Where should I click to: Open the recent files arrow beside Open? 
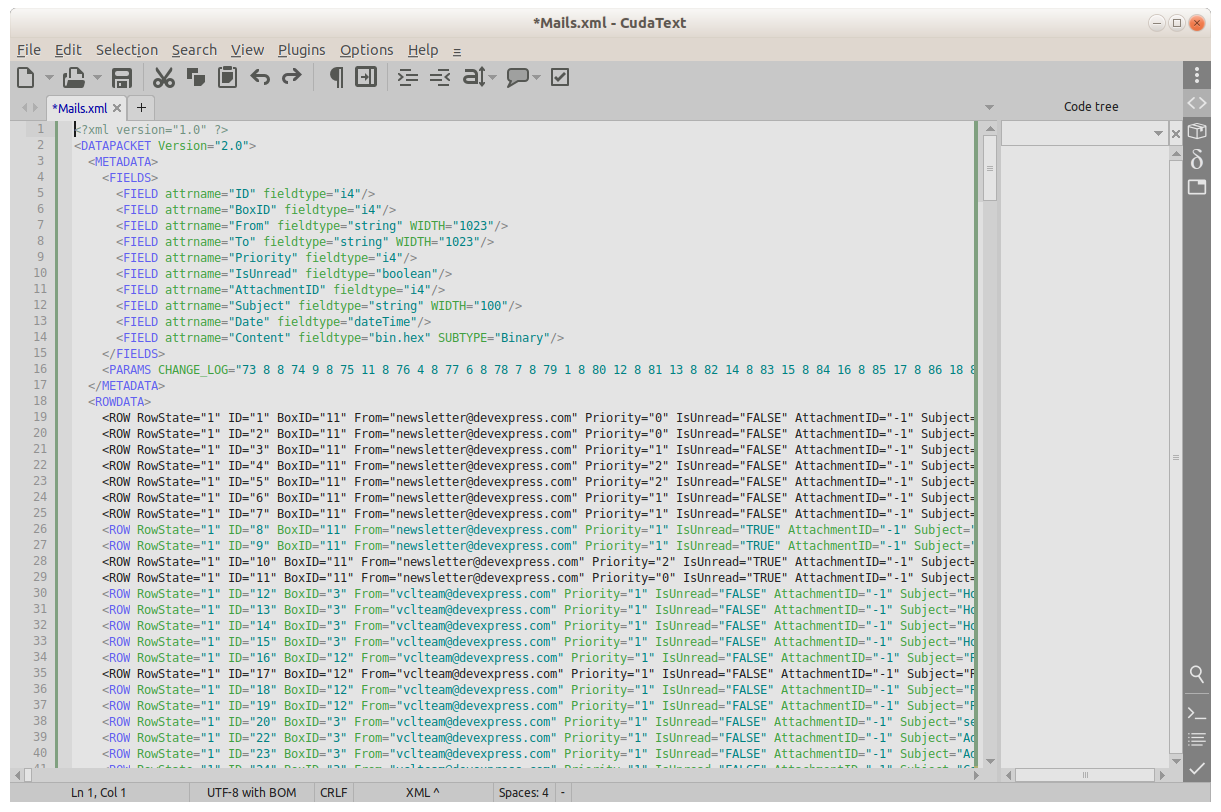tap(98, 78)
